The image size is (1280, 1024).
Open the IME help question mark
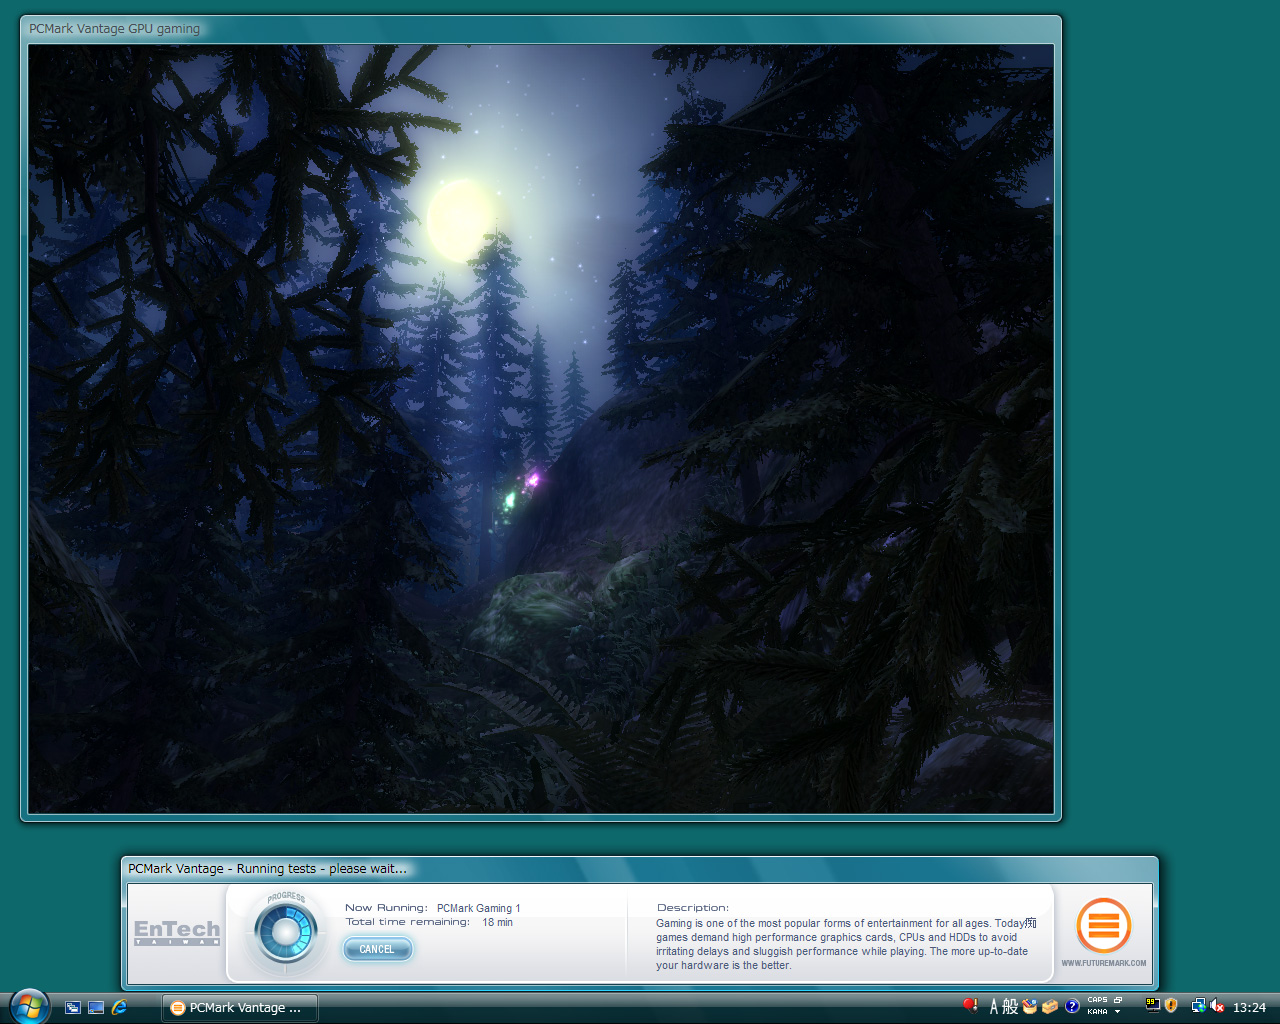click(x=1072, y=1007)
